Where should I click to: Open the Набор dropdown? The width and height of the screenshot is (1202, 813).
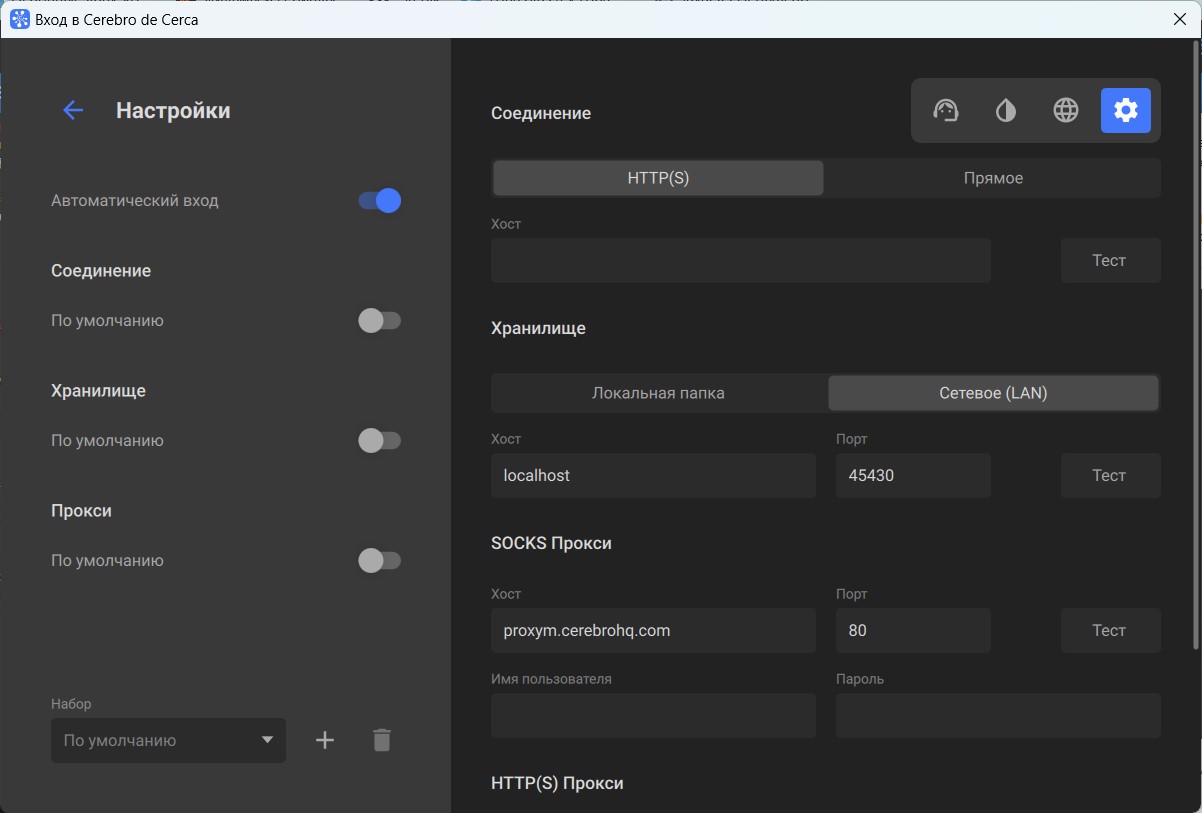click(168, 740)
